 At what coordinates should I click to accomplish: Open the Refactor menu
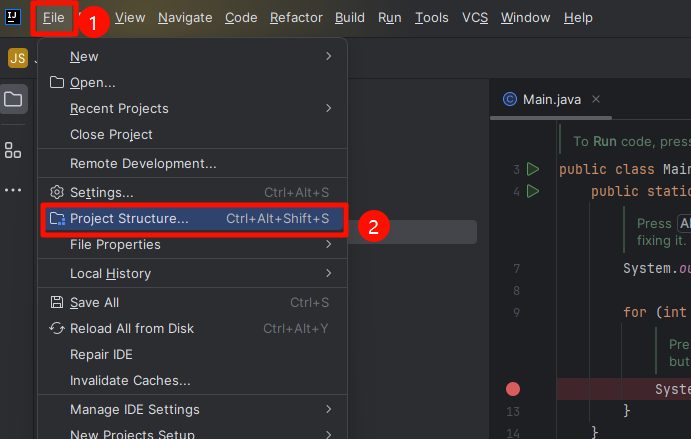coord(296,18)
